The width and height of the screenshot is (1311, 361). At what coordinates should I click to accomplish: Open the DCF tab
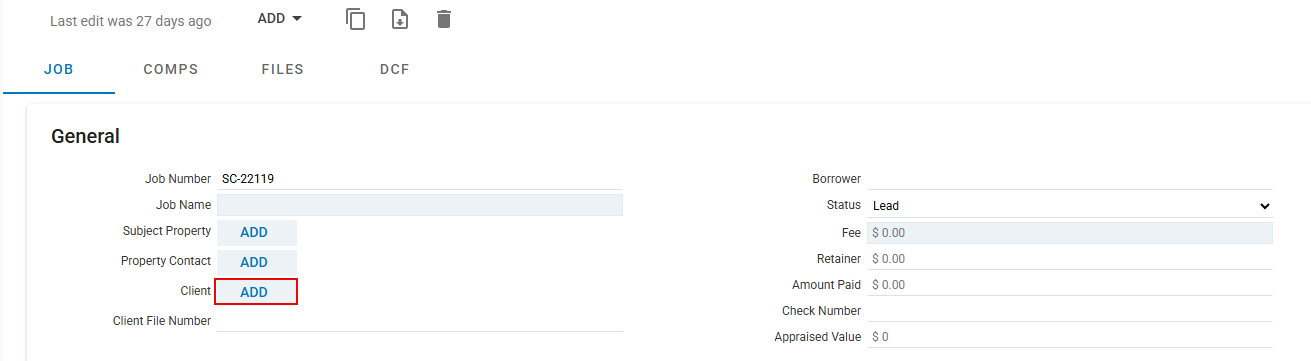[395, 70]
